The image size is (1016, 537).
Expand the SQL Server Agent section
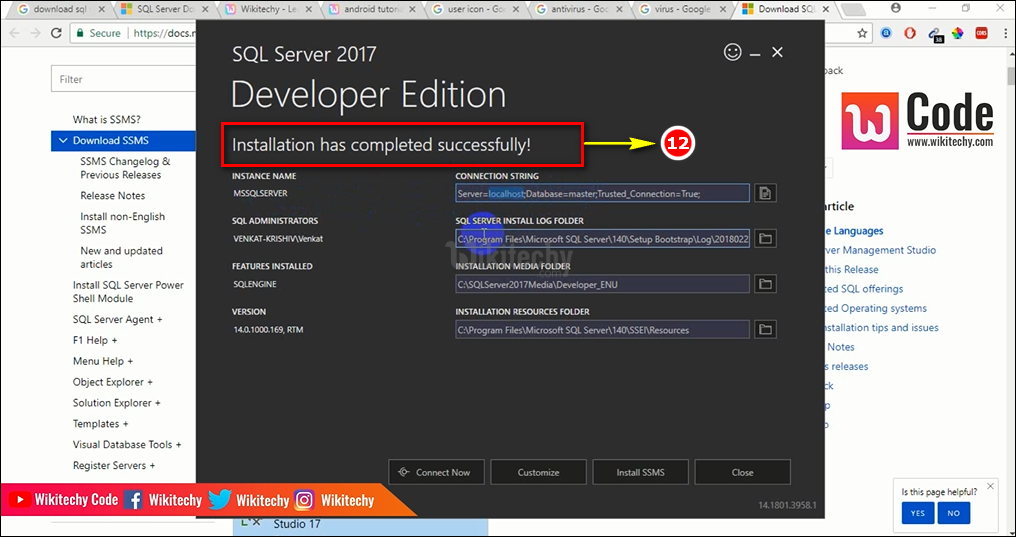pos(117,320)
